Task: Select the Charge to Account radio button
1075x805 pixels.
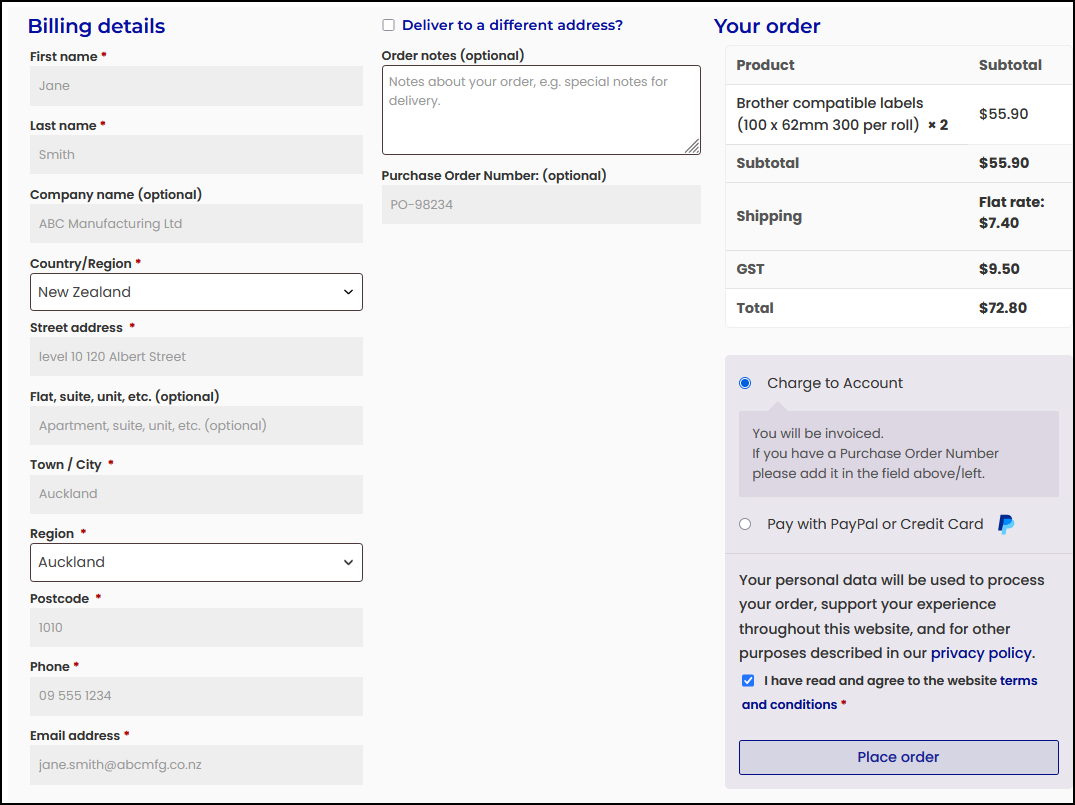Action: tap(745, 383)
